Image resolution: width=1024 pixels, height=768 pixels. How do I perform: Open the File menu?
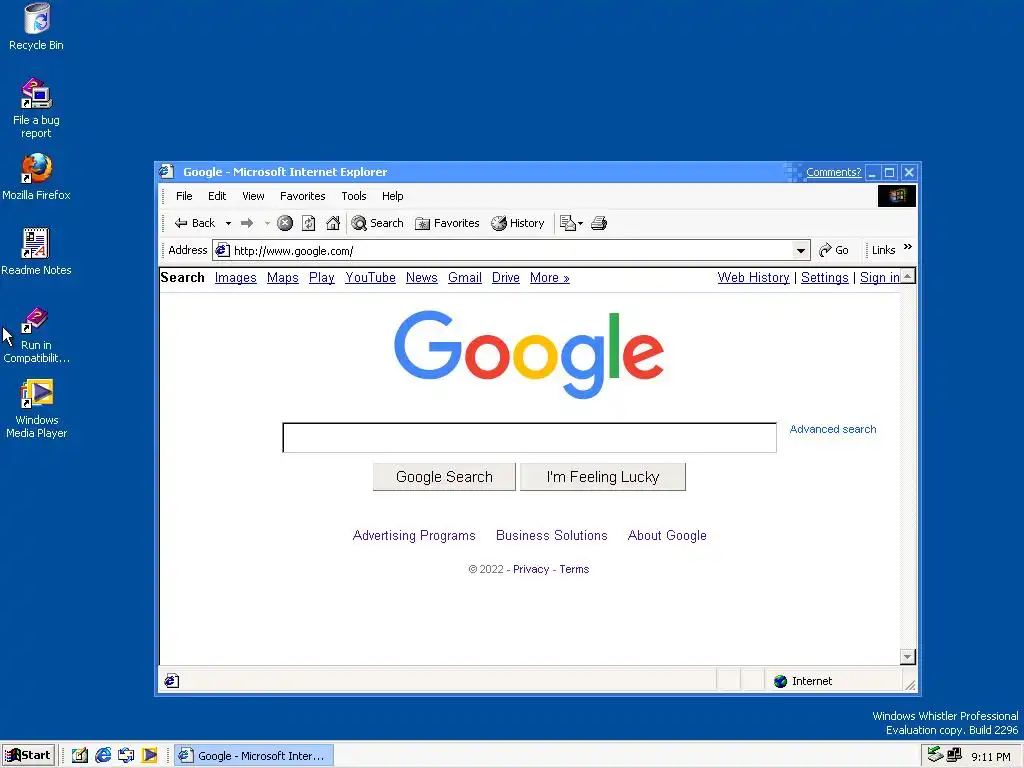pyautogui.click(x=184, y=196)
